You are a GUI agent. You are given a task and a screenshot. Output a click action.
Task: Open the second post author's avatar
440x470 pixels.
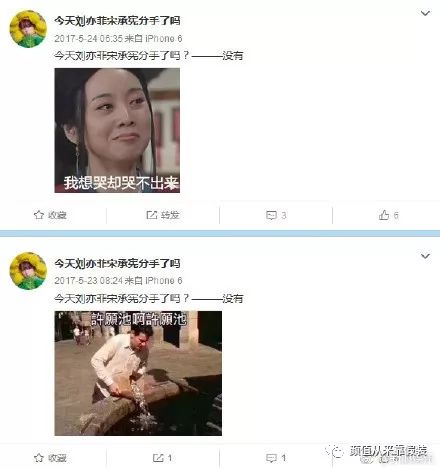point(28,271)
